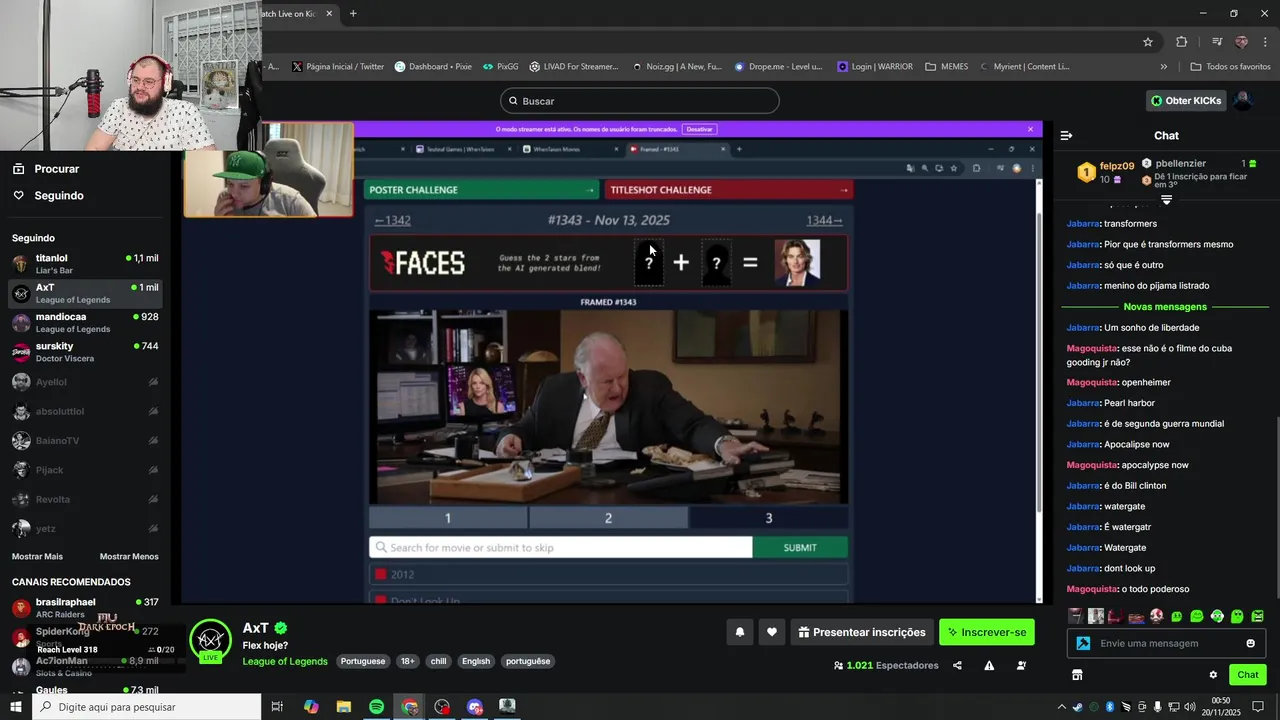The width and height of the screenshot is (1280, 720).
Task: Click the green Chat send button
Action: click(1247, 675)
